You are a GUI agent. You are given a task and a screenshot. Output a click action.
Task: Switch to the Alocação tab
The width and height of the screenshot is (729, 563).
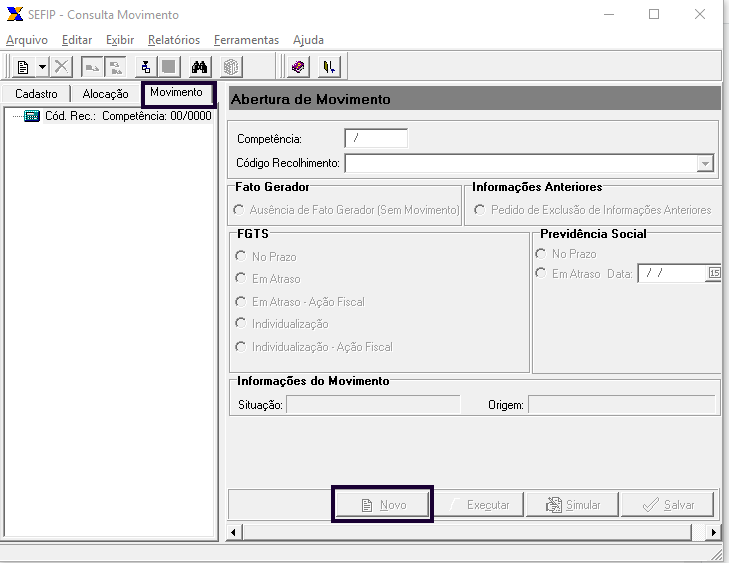coord(106,93)
